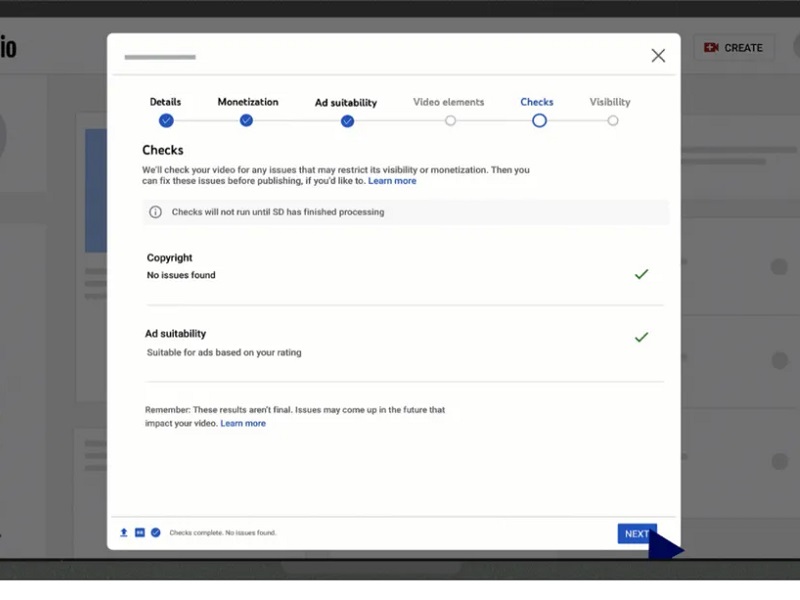Click the blue checks-complete checkmark icon
The height and width of the screenshot is (600, 800).
coord(156,532)
